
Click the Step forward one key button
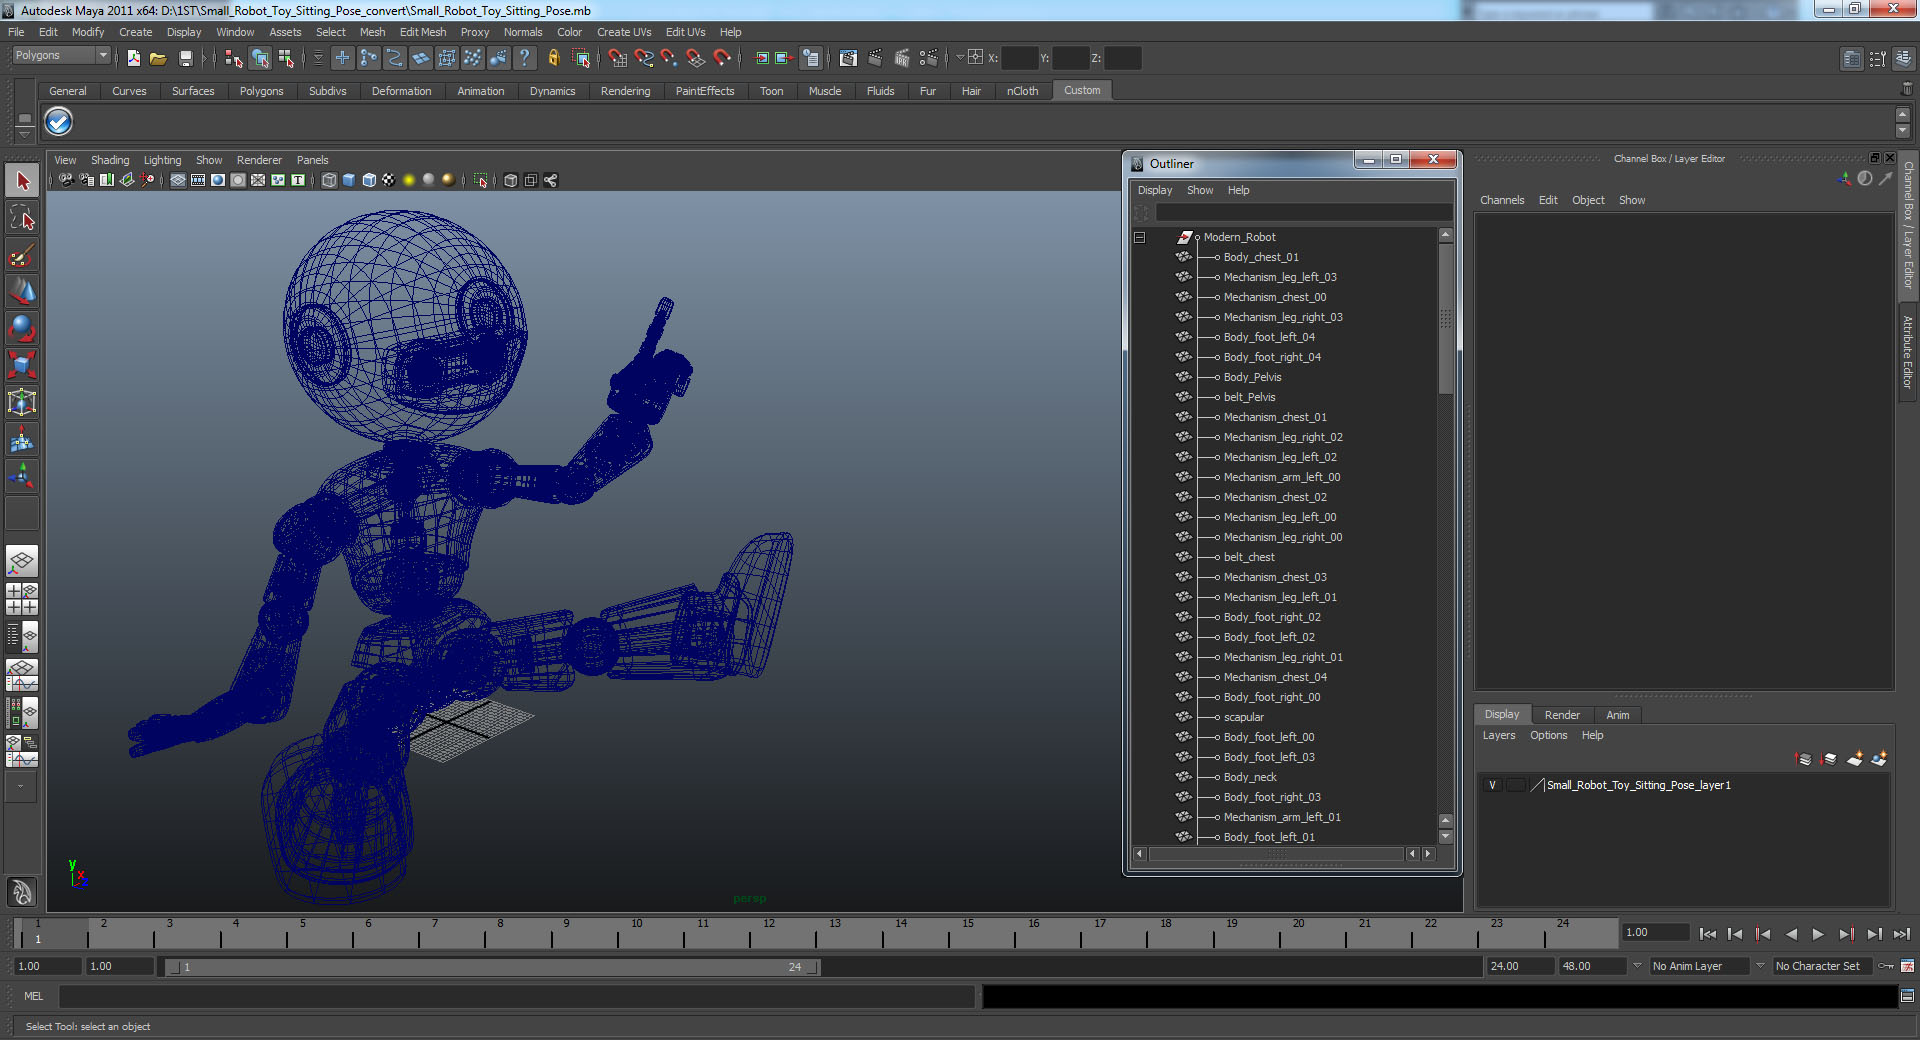click(x=1846, y=934)
